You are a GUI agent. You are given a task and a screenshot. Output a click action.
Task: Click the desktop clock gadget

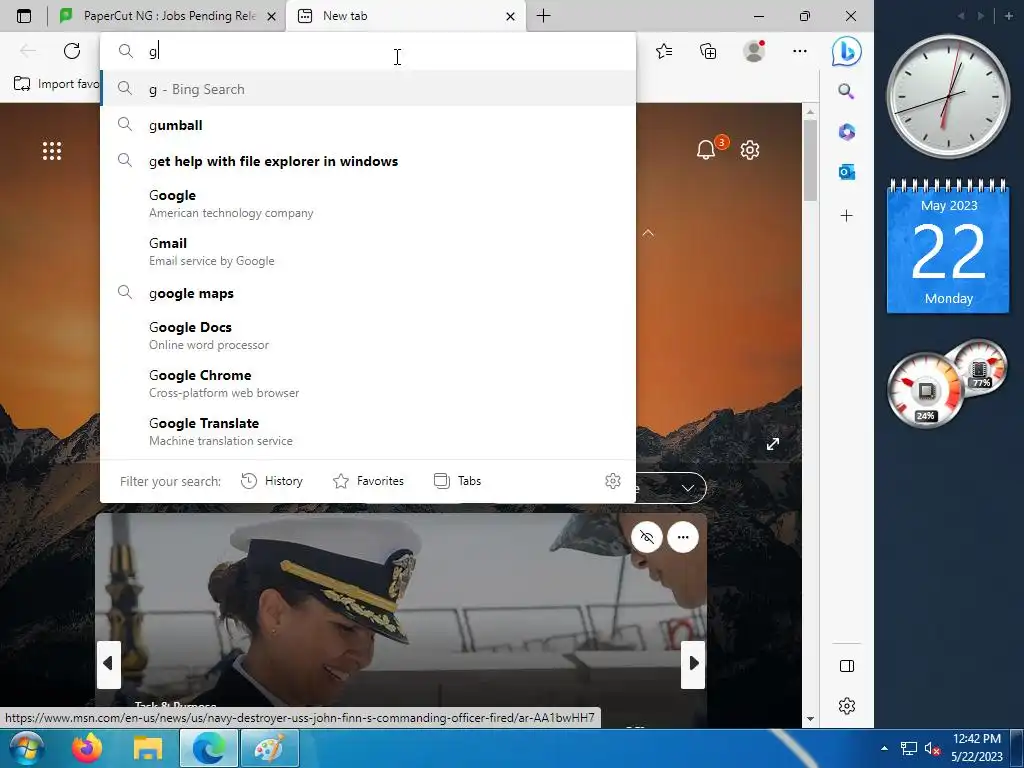point(948,97)
